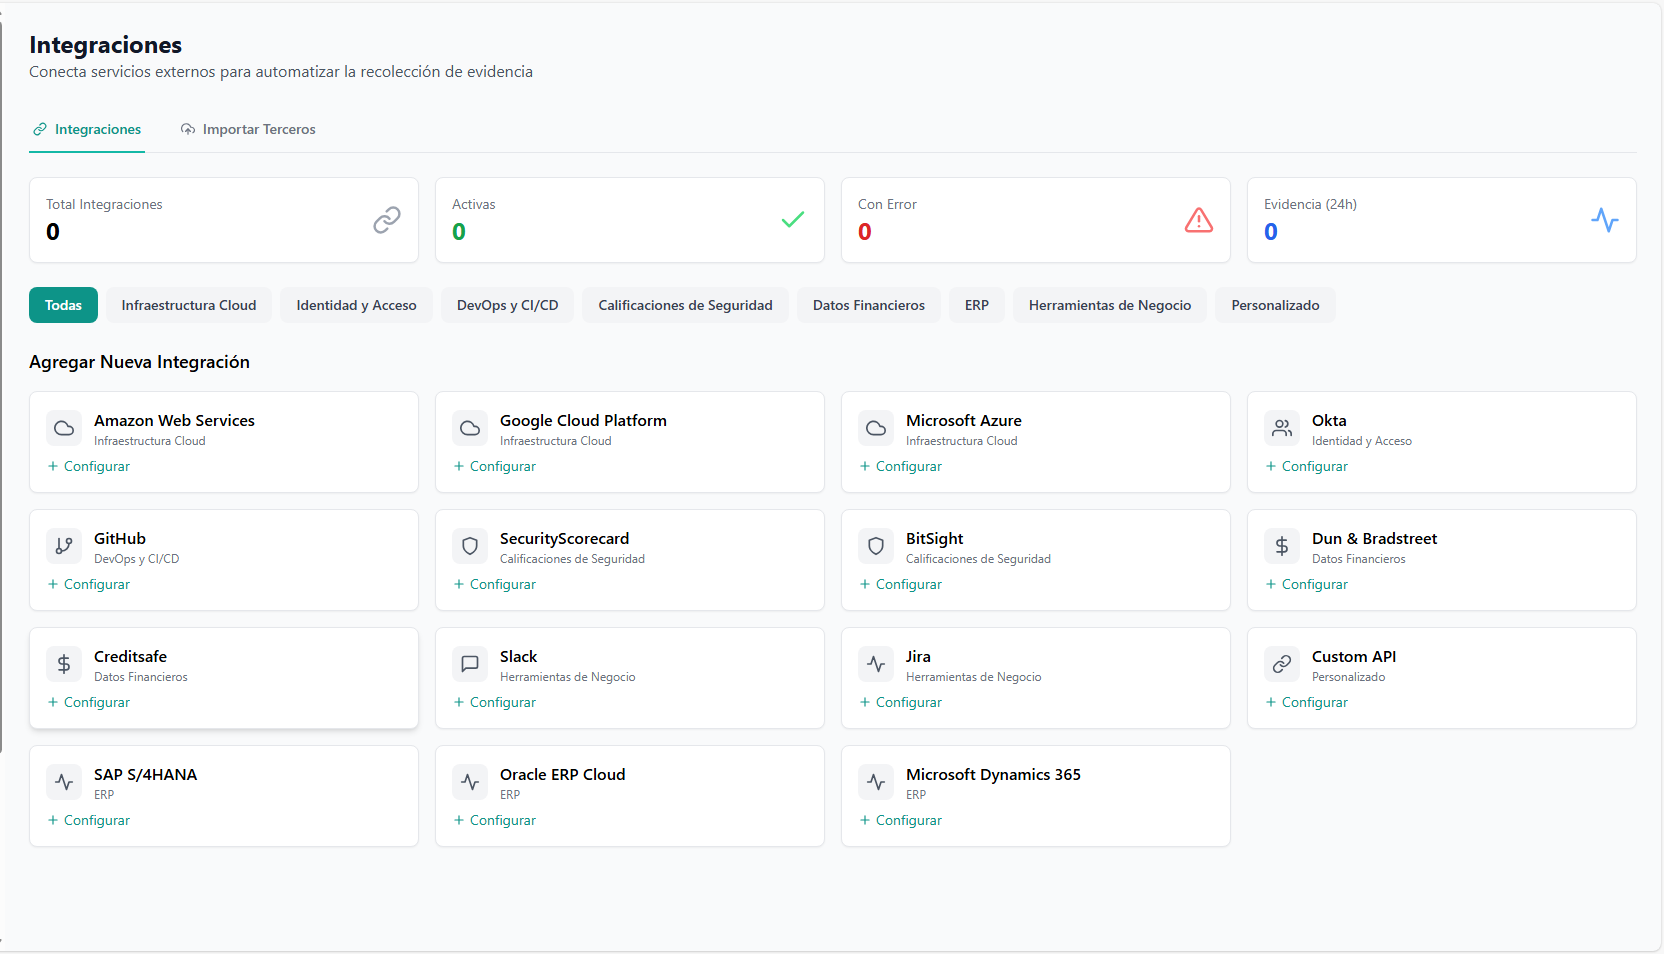Click the Custom API link icon
Image resolution: width=1664 pixels, height=954 pixels.
tap(1281, 664)
